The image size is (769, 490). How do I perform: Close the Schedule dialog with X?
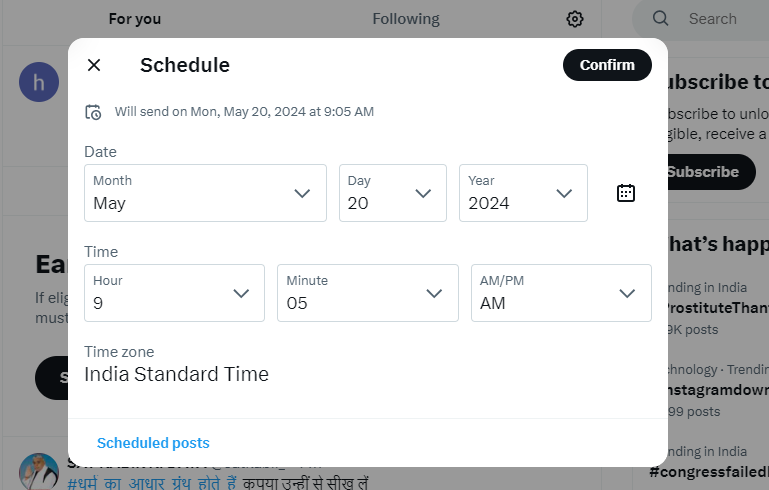point(94,65)
